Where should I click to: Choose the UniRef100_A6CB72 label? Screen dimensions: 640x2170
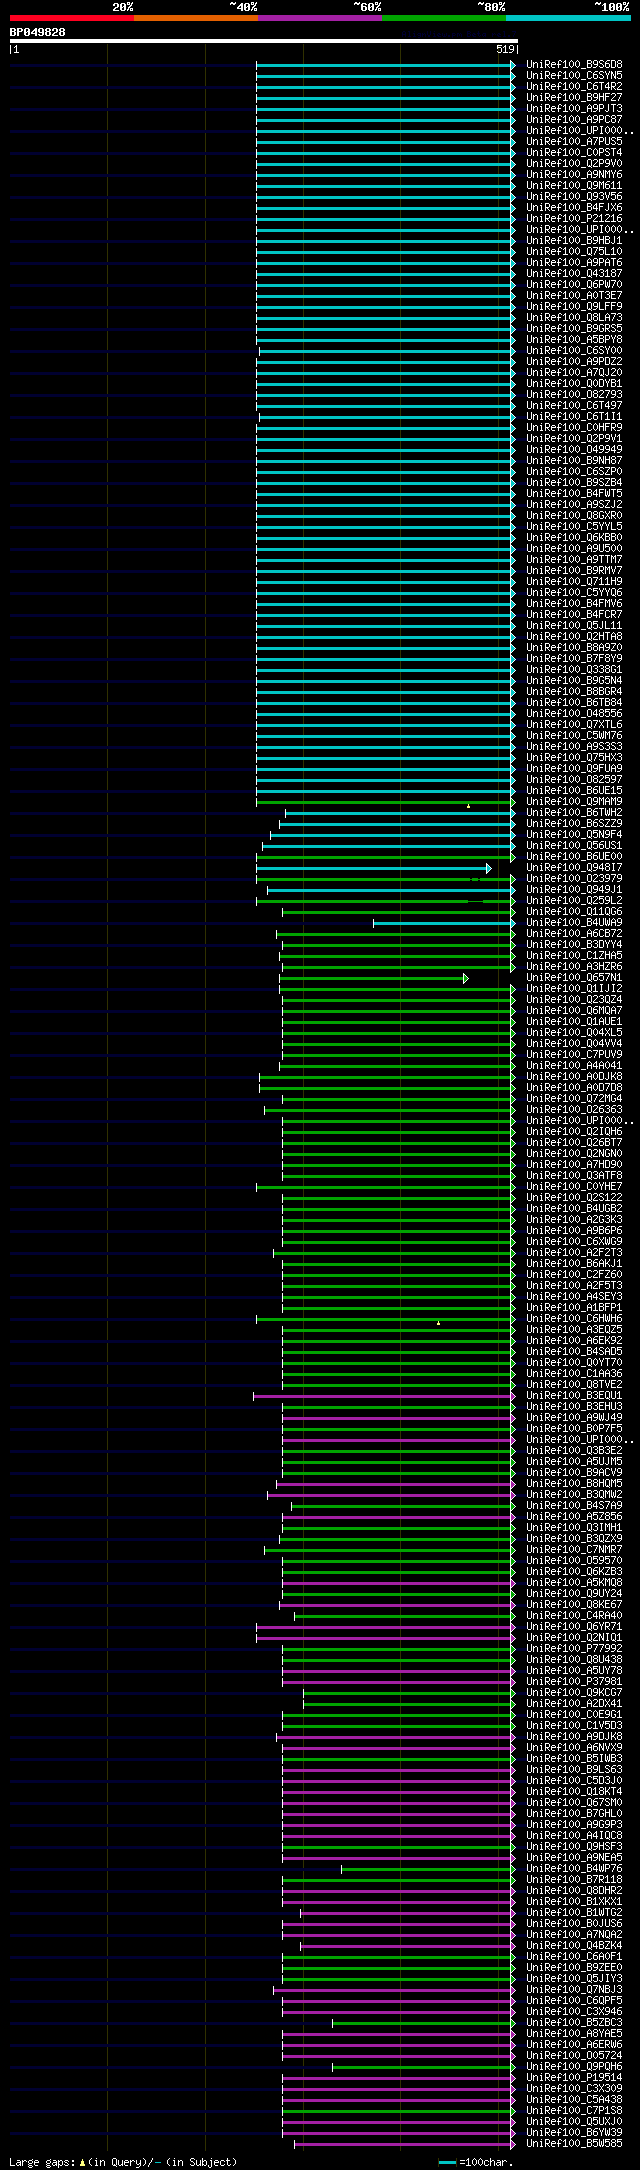[x=574, y=933]
